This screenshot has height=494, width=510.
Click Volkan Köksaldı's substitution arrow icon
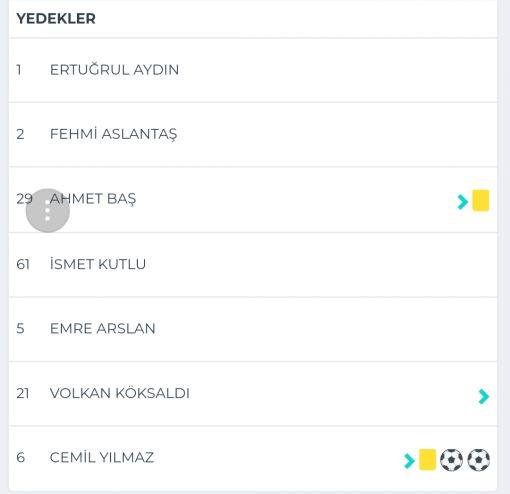click(484, 396)
